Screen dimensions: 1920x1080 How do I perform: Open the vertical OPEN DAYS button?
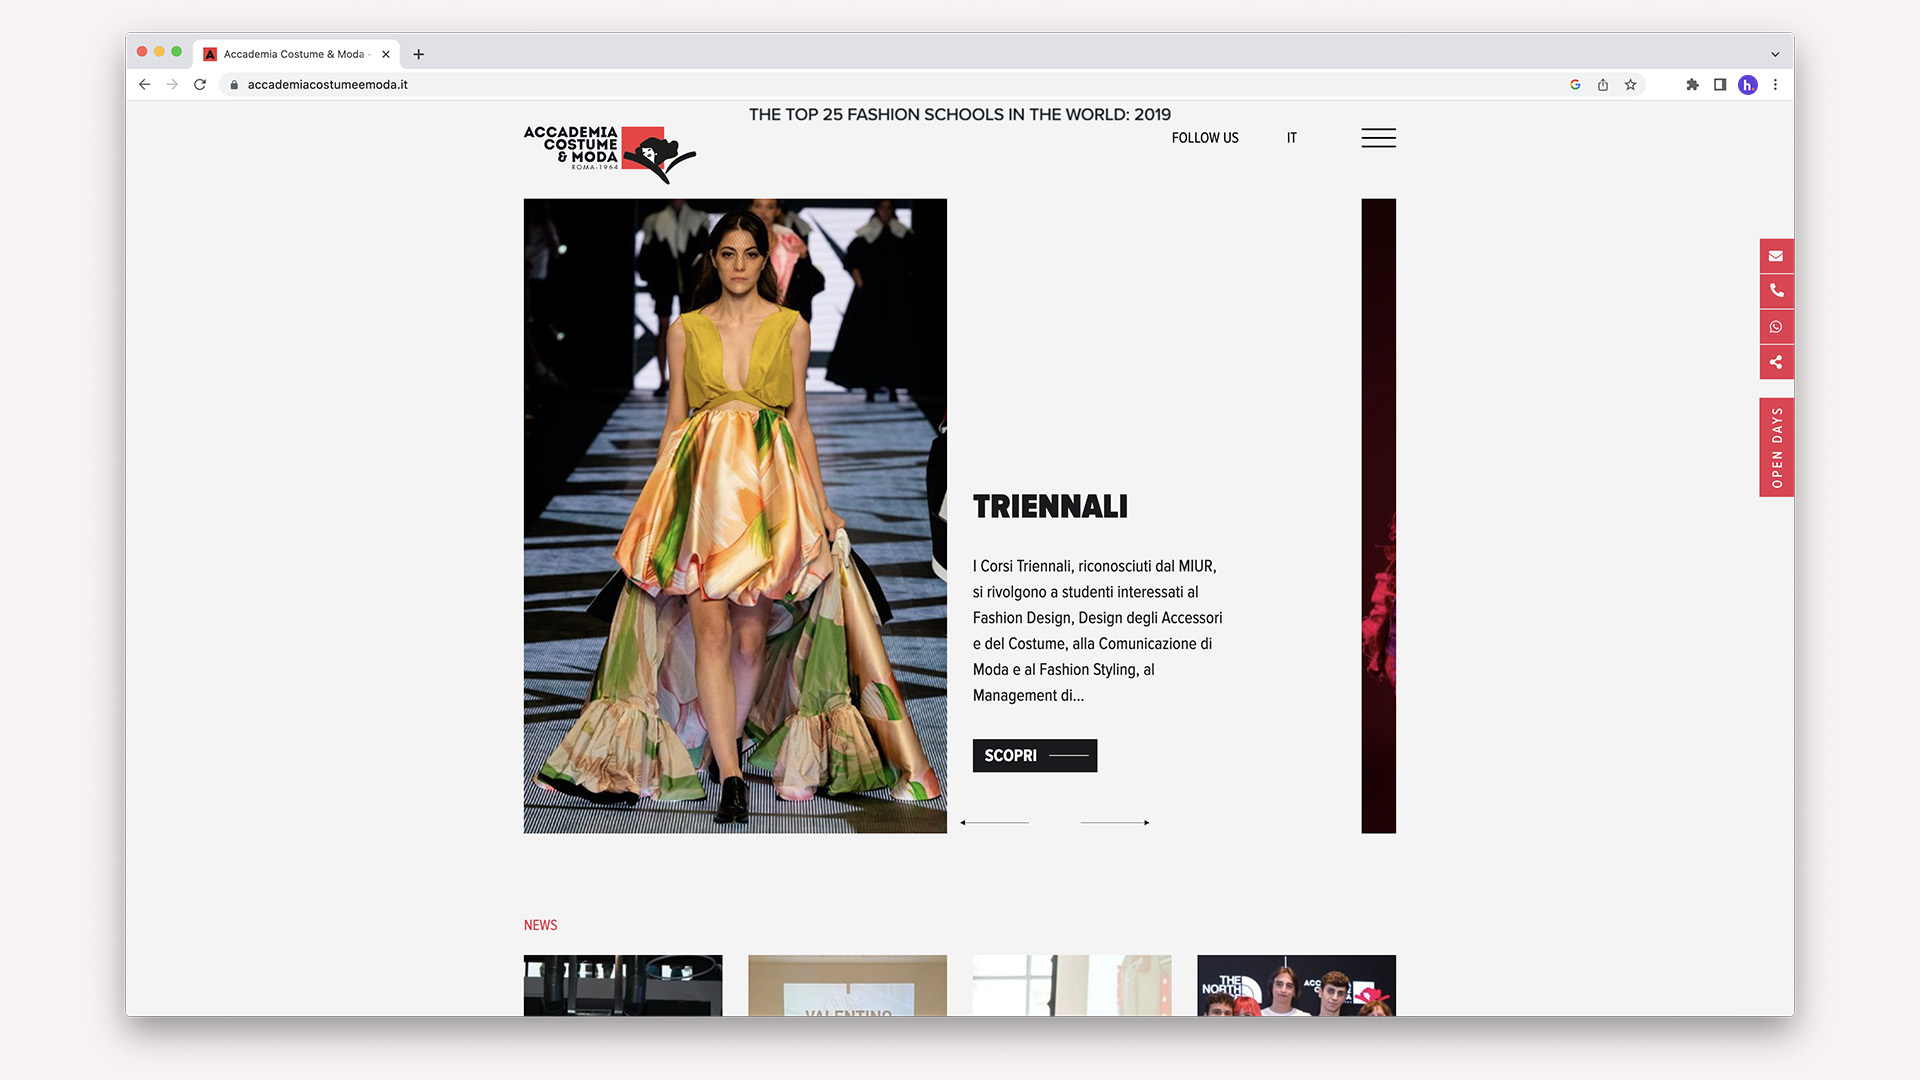(1776, 447)
